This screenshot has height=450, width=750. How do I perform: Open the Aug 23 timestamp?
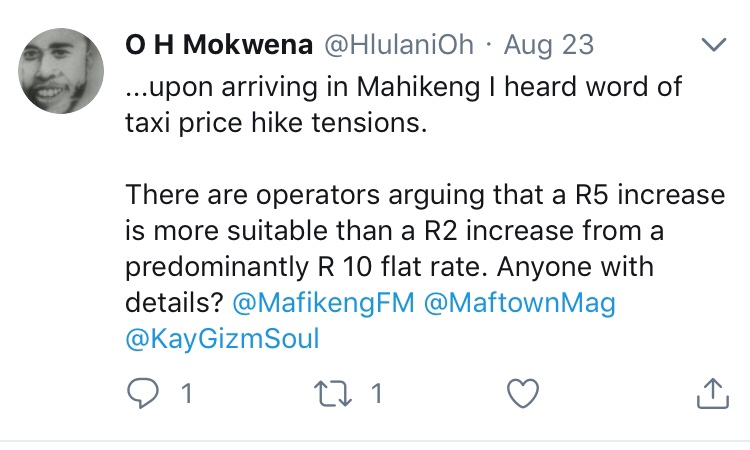pyautogui.click(x=548, y=45)
